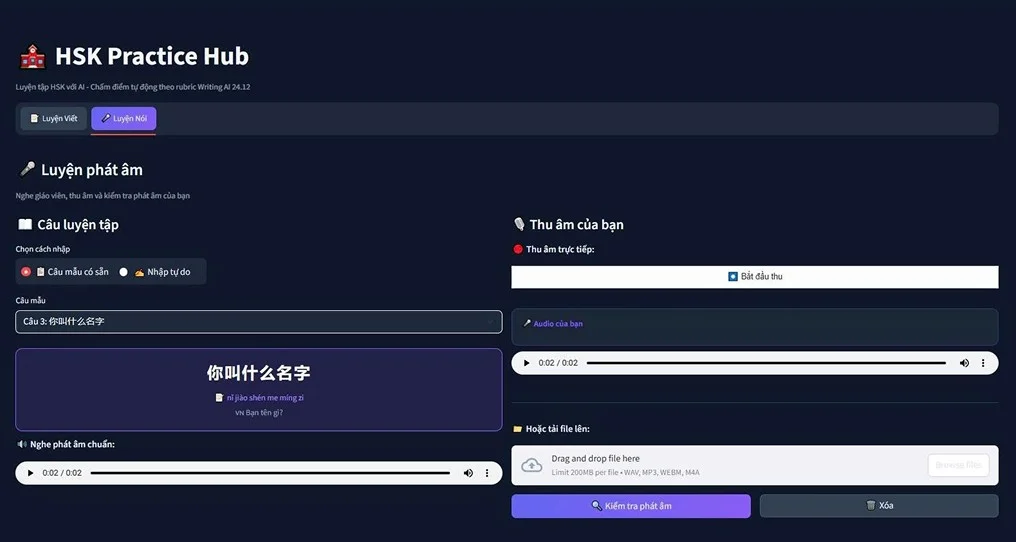Play the standard pronunciation audio

[30, 473]
